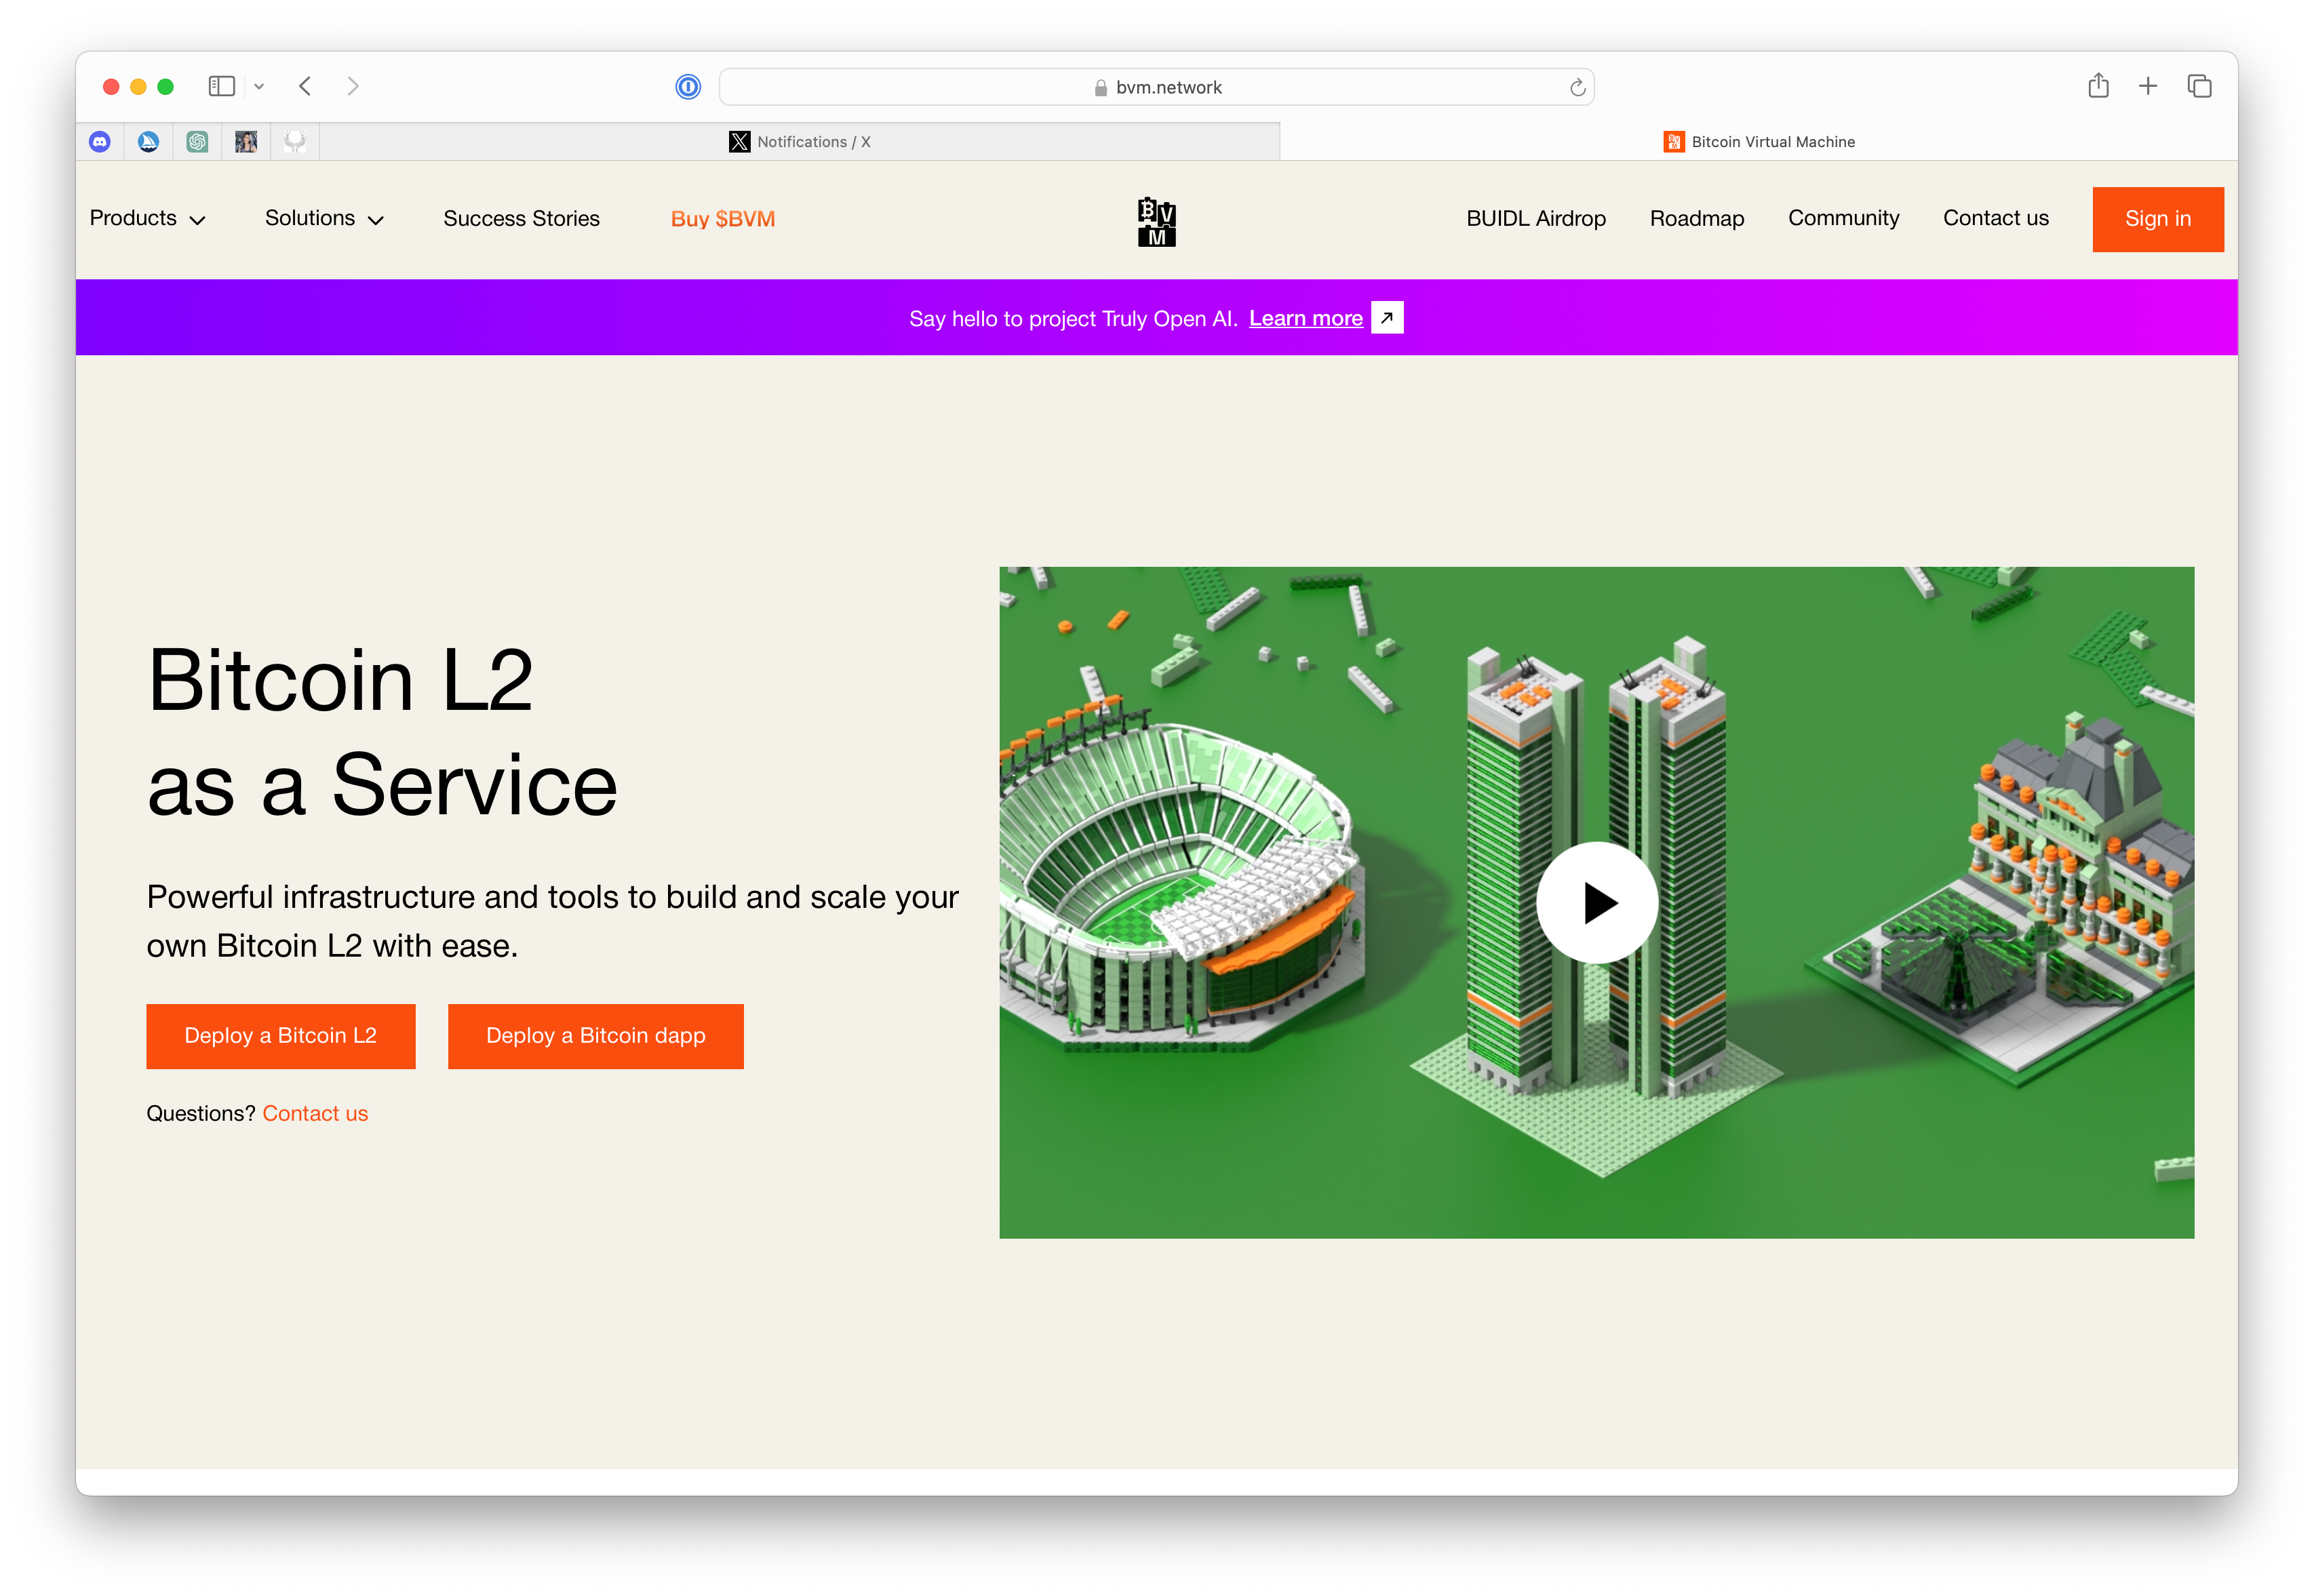2314x1596 pixels.
Task: Click the Deploy a Bitcoin L2 button
Action: [280, 1036]
